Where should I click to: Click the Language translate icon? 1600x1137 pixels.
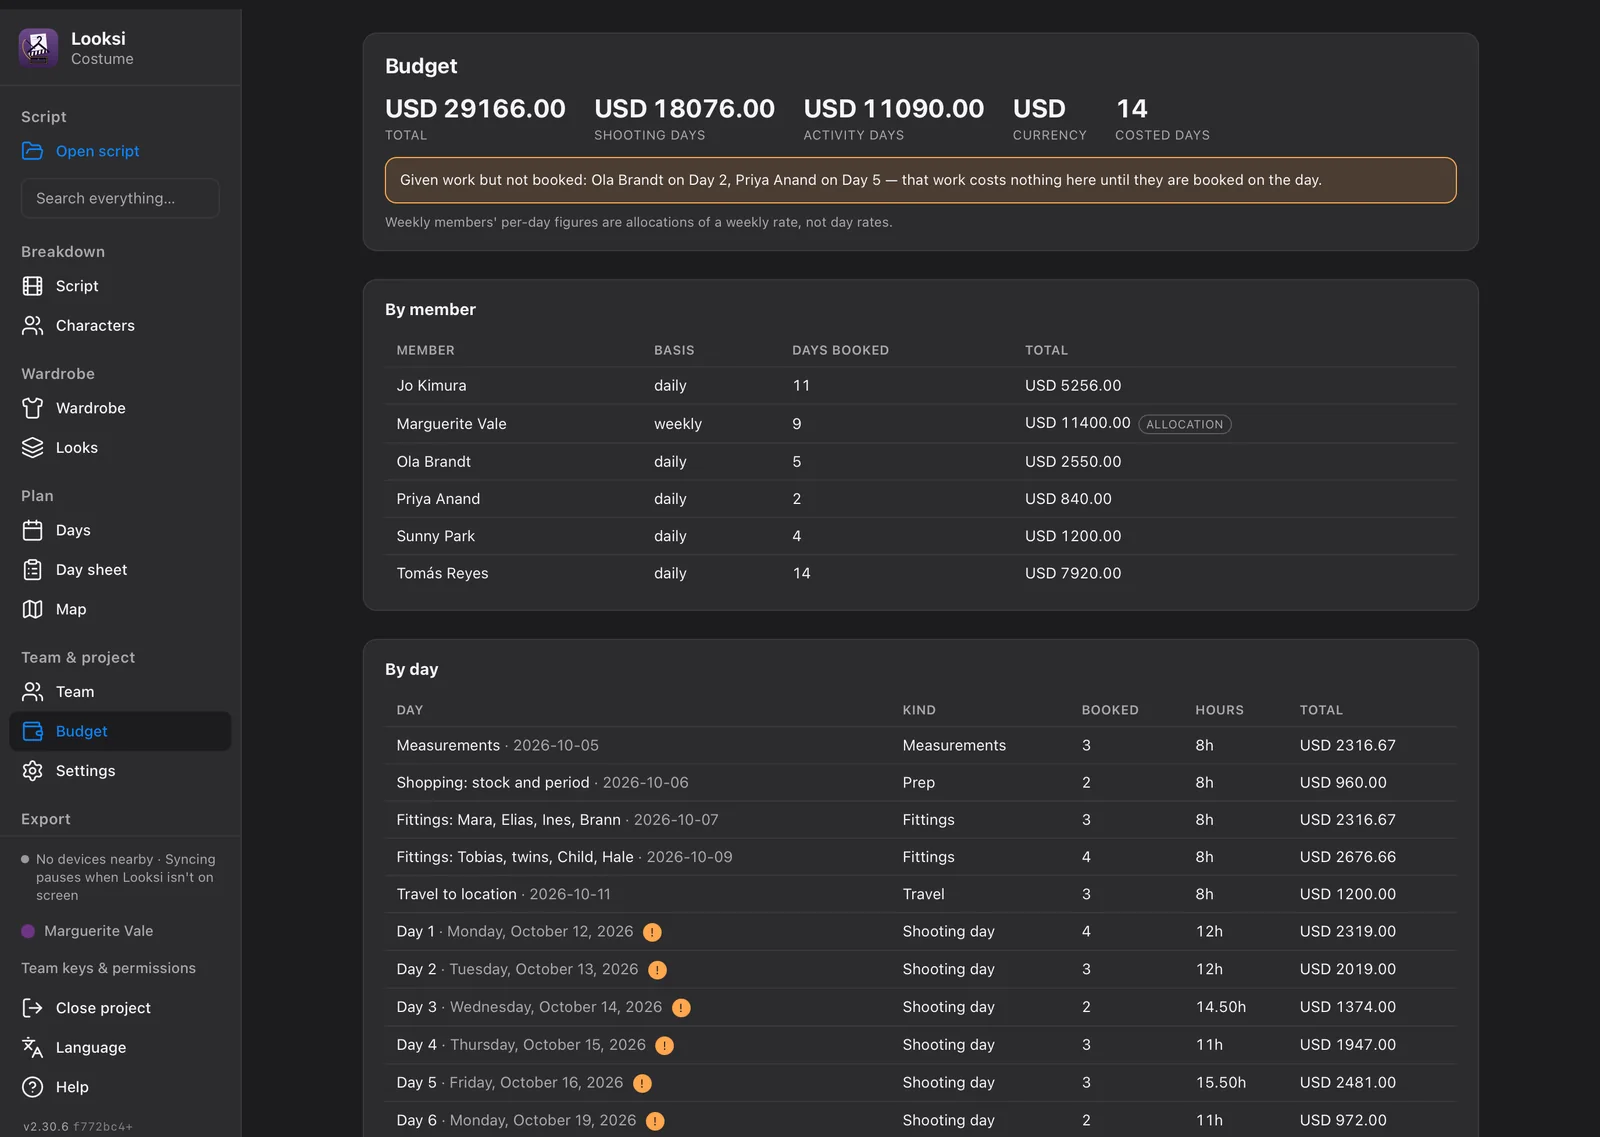pos(33,1047)
